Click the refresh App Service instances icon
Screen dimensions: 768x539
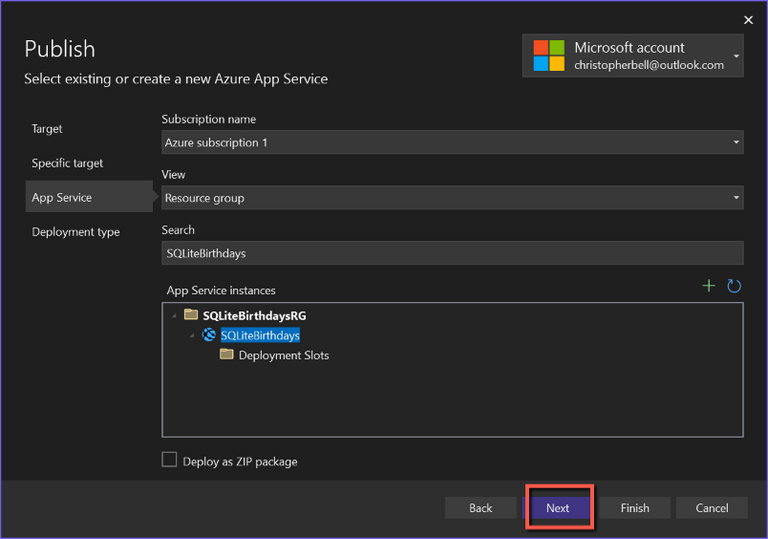734,286
